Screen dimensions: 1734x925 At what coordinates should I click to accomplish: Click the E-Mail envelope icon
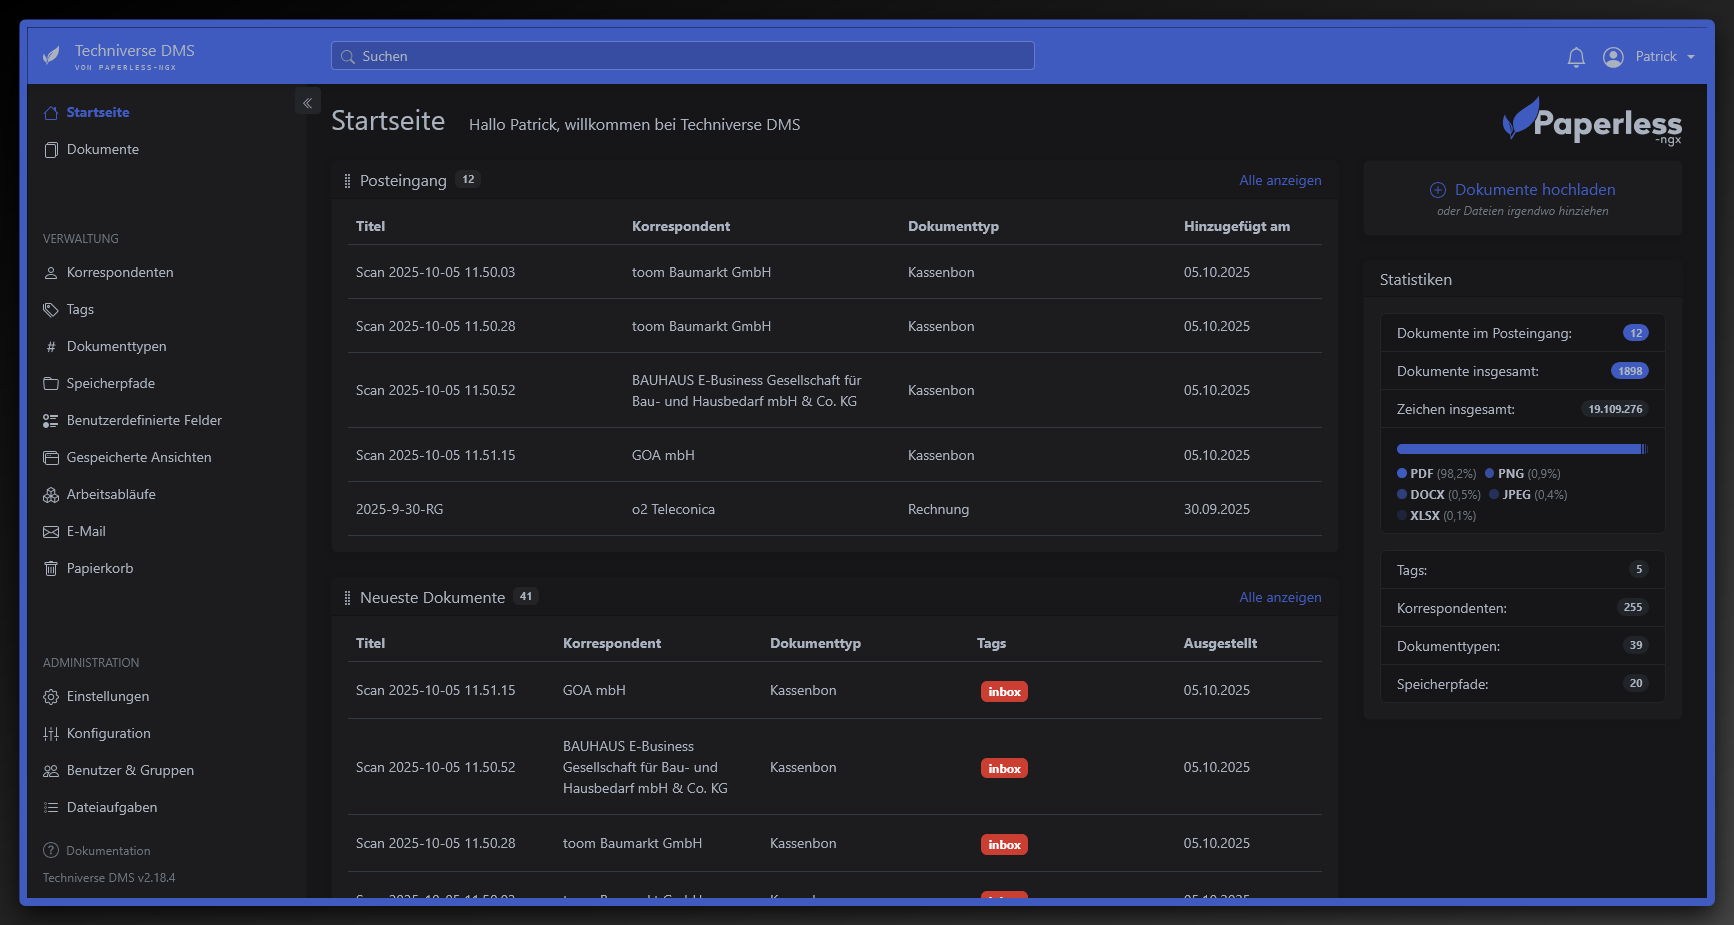(50, 531)
